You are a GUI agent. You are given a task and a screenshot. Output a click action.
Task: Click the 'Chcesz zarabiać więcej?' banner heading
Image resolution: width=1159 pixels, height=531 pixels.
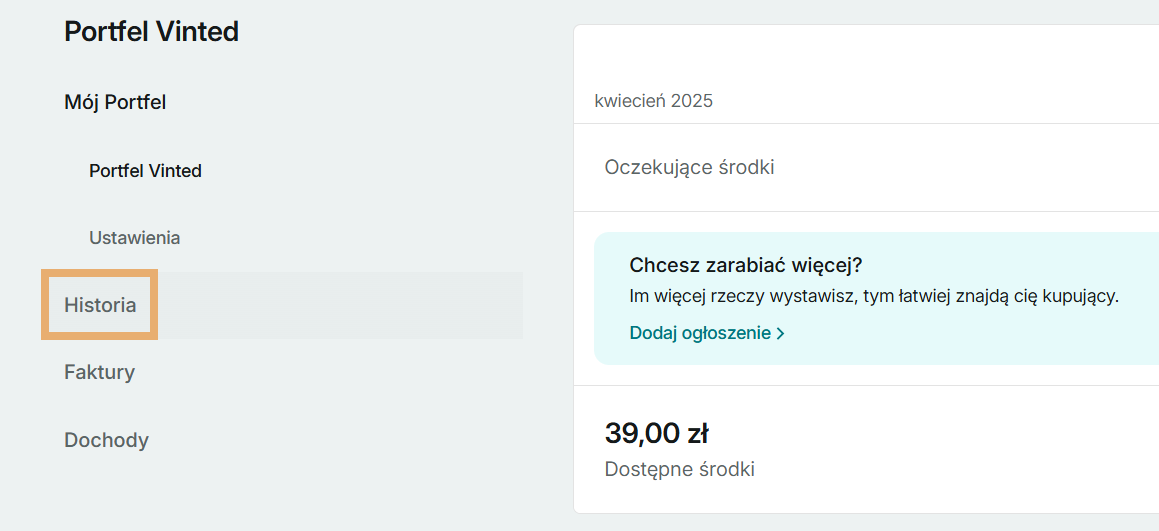coord(745,265)
